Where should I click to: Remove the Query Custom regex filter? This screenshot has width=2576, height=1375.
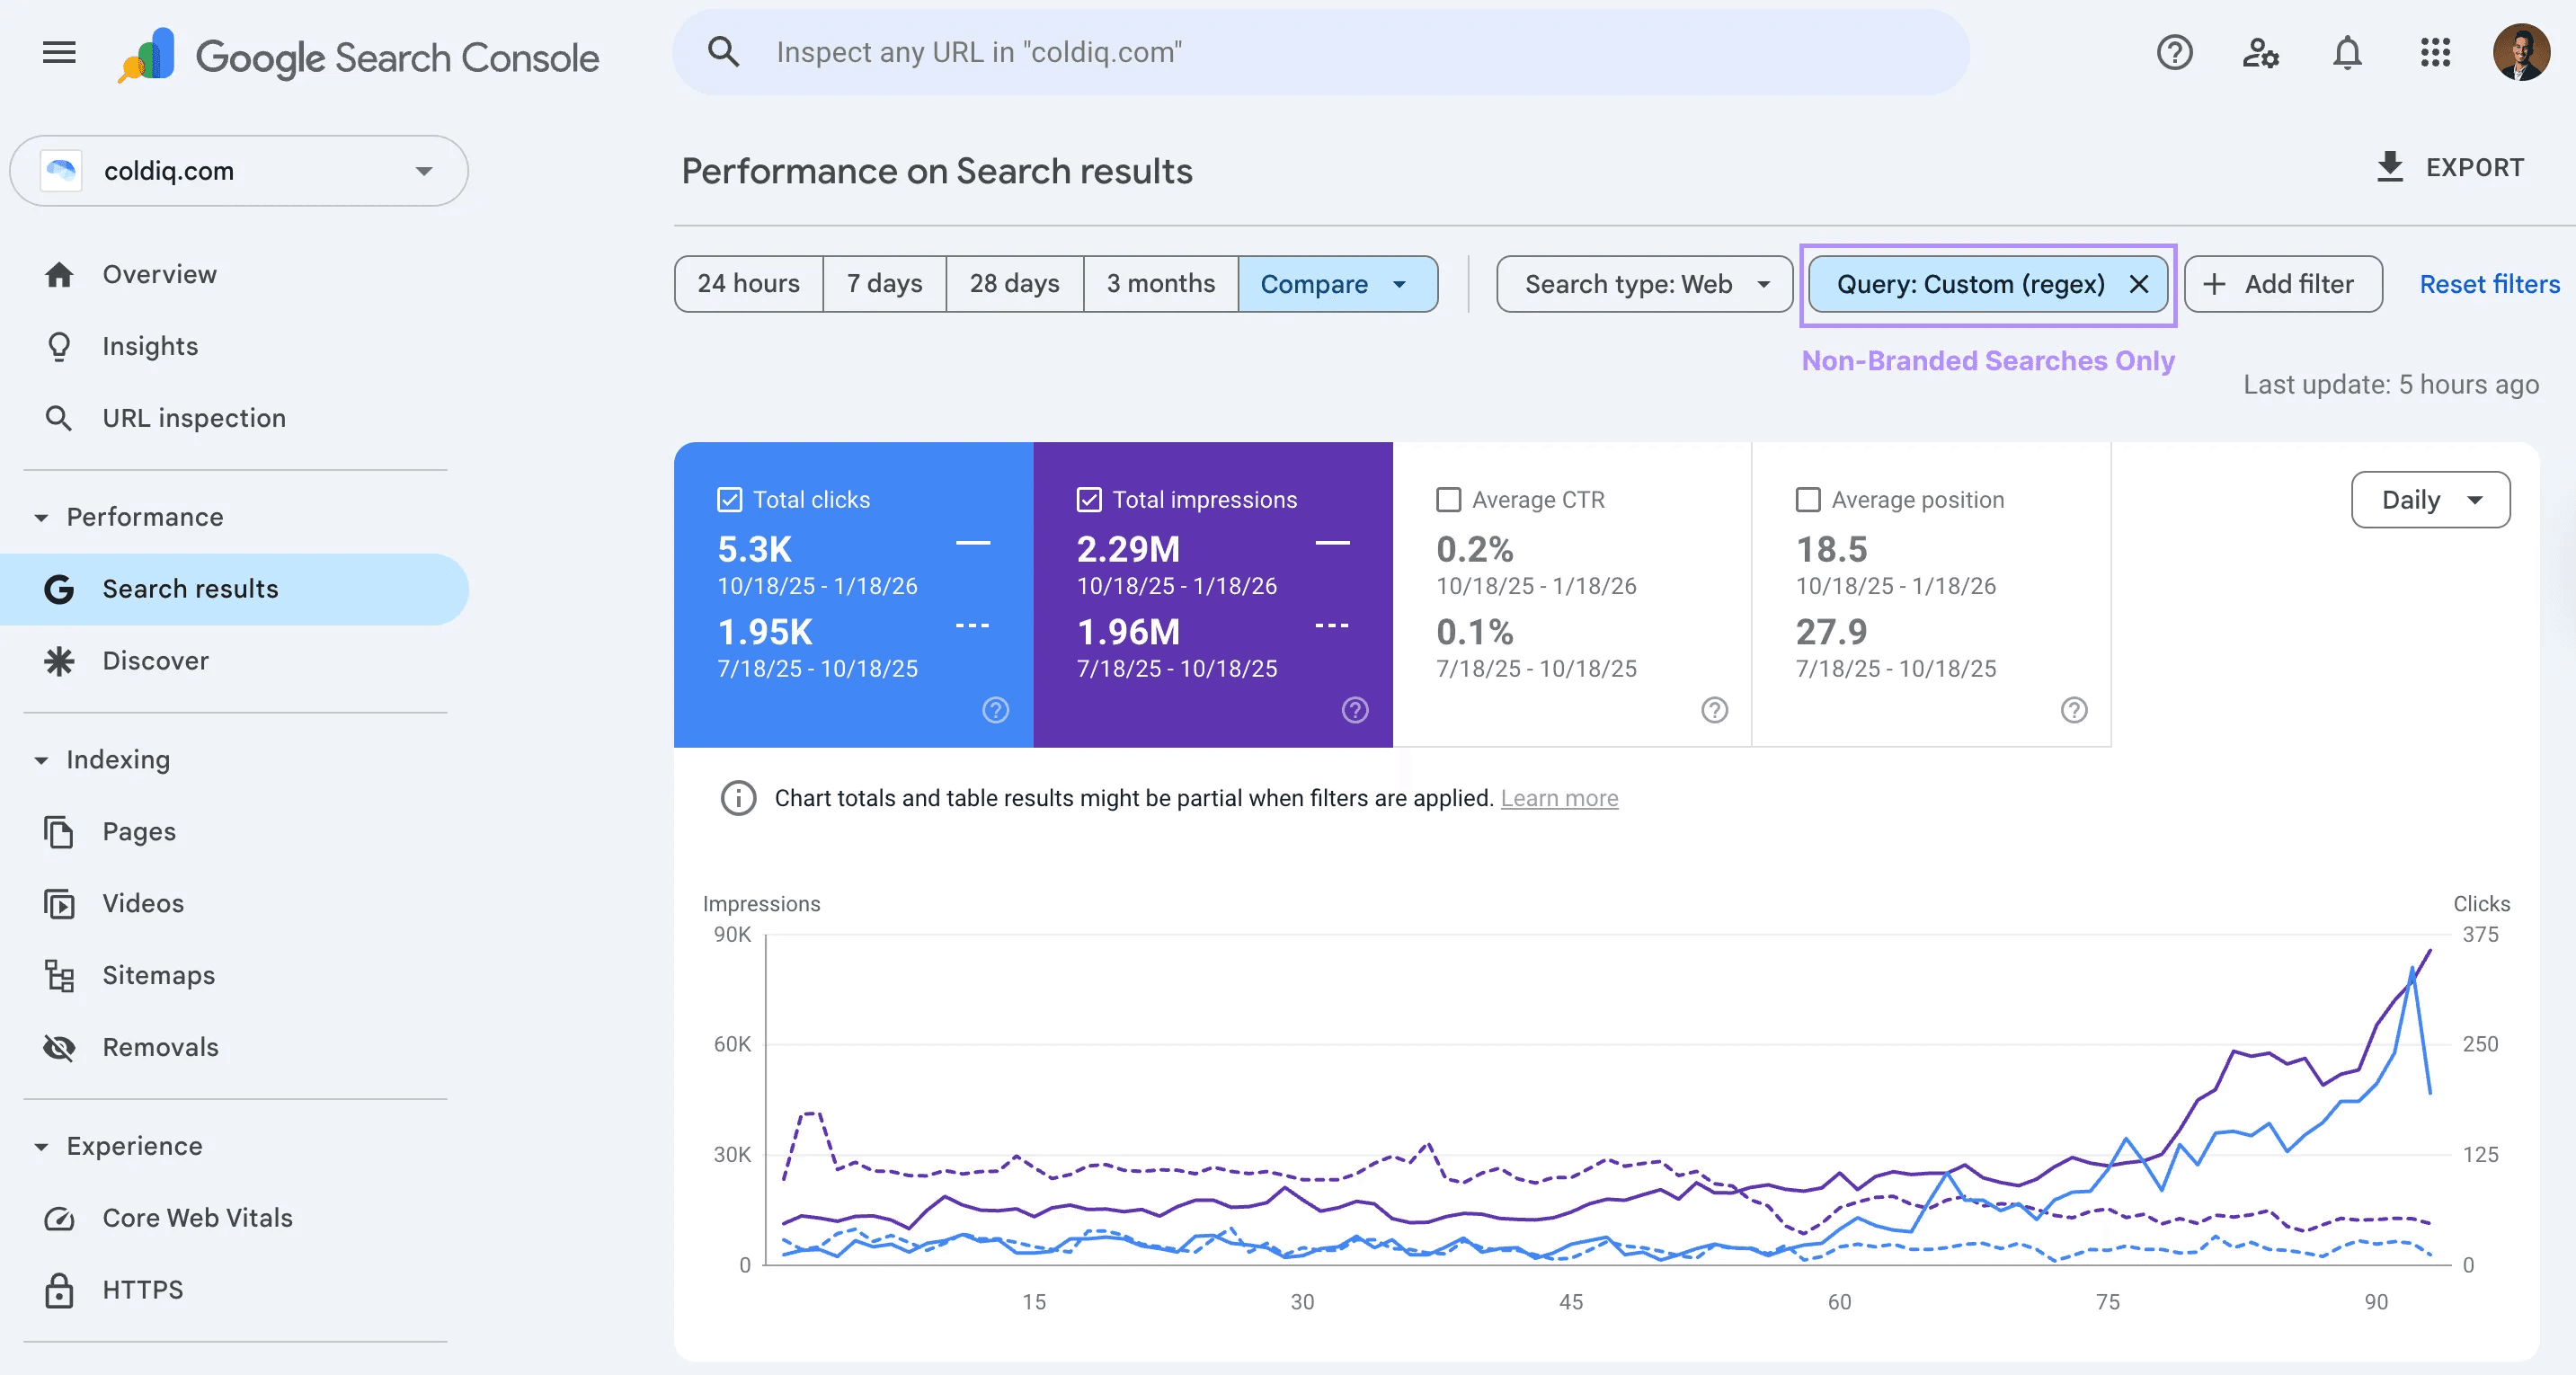point(2139,284)
